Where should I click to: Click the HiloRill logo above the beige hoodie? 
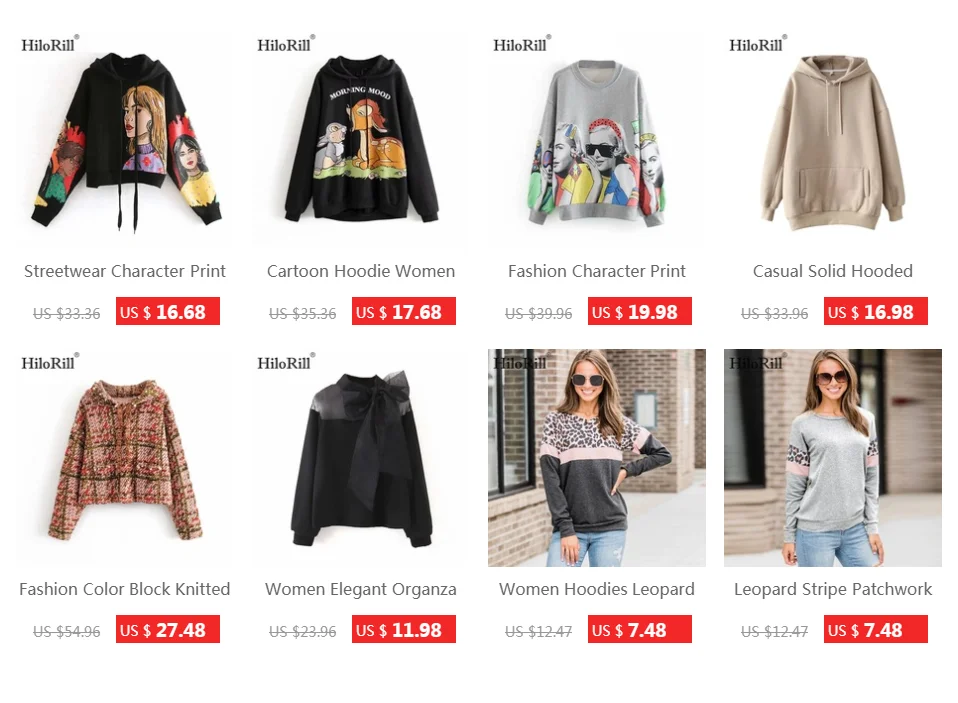[x=758, y=44]
